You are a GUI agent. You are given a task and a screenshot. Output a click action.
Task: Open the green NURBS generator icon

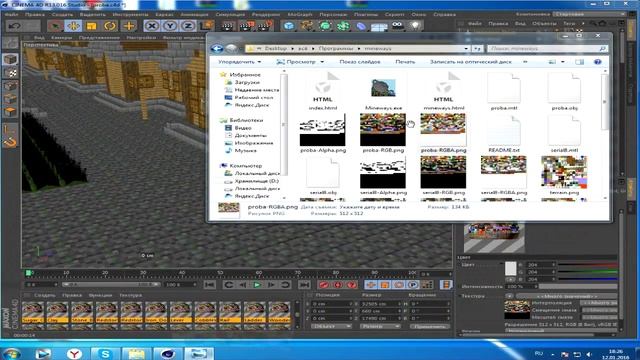325,26
